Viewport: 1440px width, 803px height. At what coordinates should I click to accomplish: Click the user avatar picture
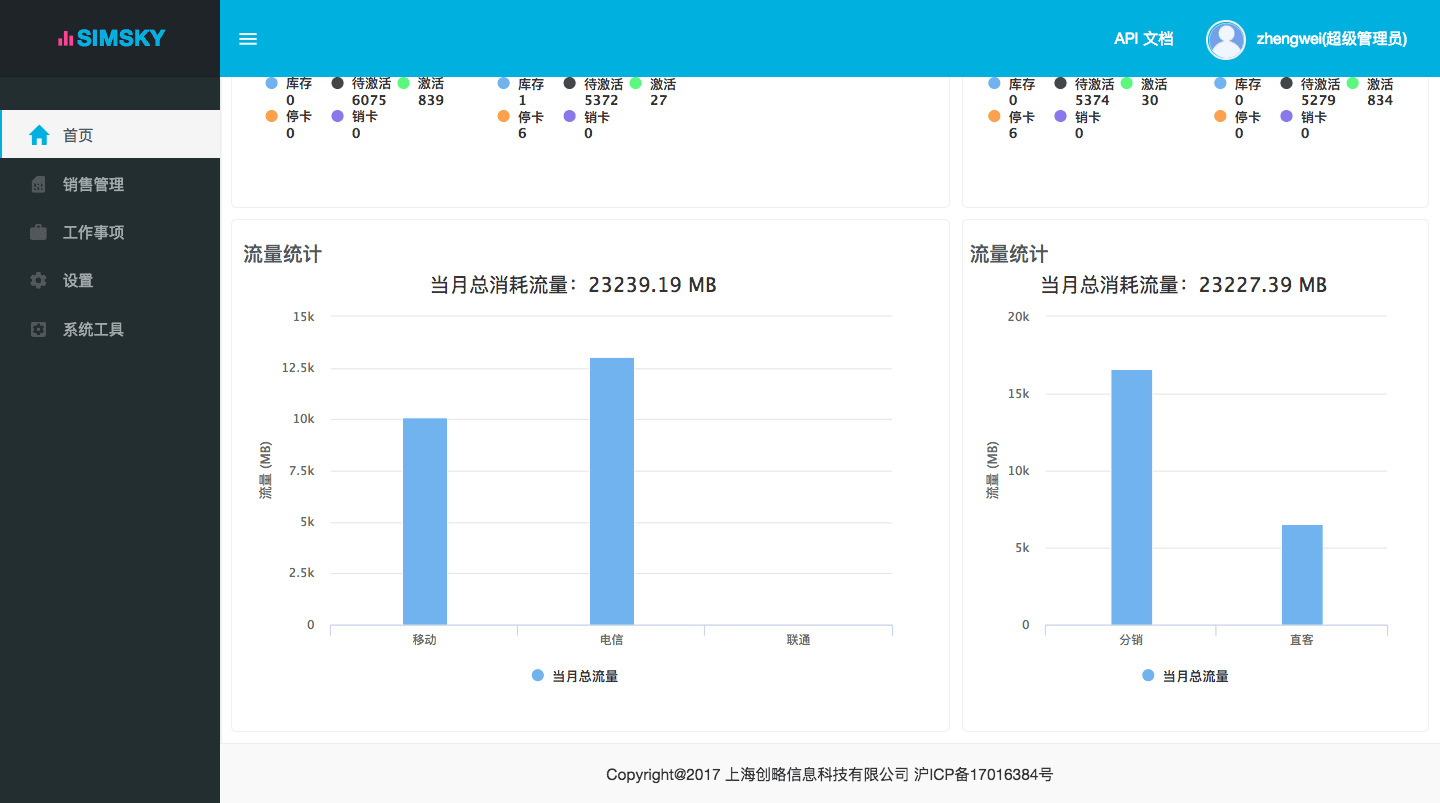click(x=1225, y=39)
